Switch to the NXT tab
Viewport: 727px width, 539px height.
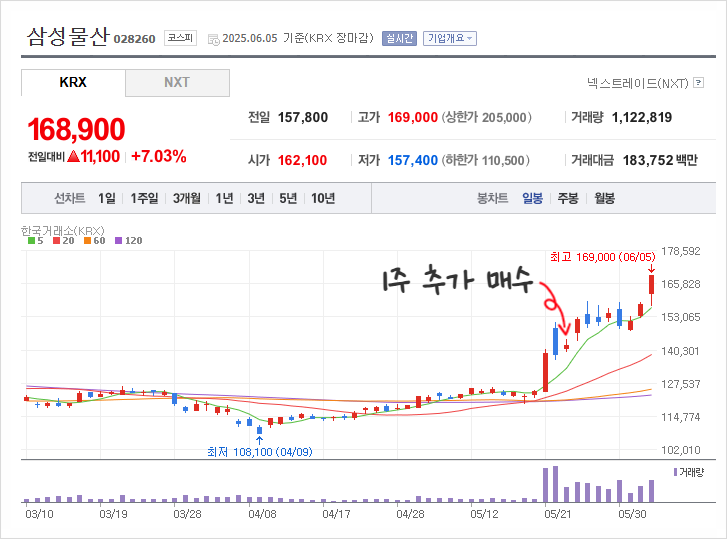pyautogui.click(x=177, y=82)
